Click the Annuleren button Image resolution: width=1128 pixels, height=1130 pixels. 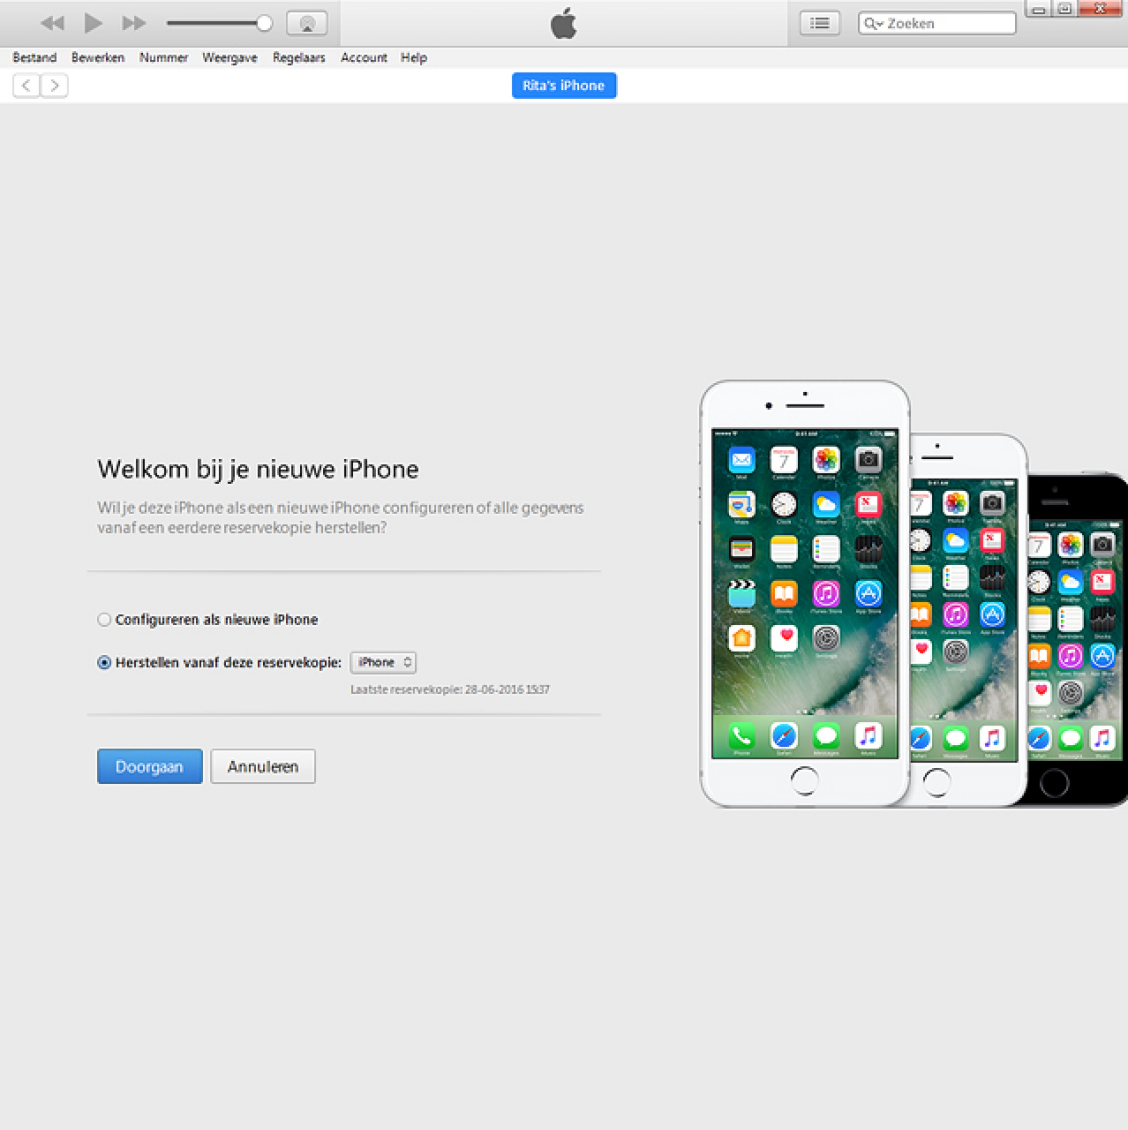click(x=262, y=766)
